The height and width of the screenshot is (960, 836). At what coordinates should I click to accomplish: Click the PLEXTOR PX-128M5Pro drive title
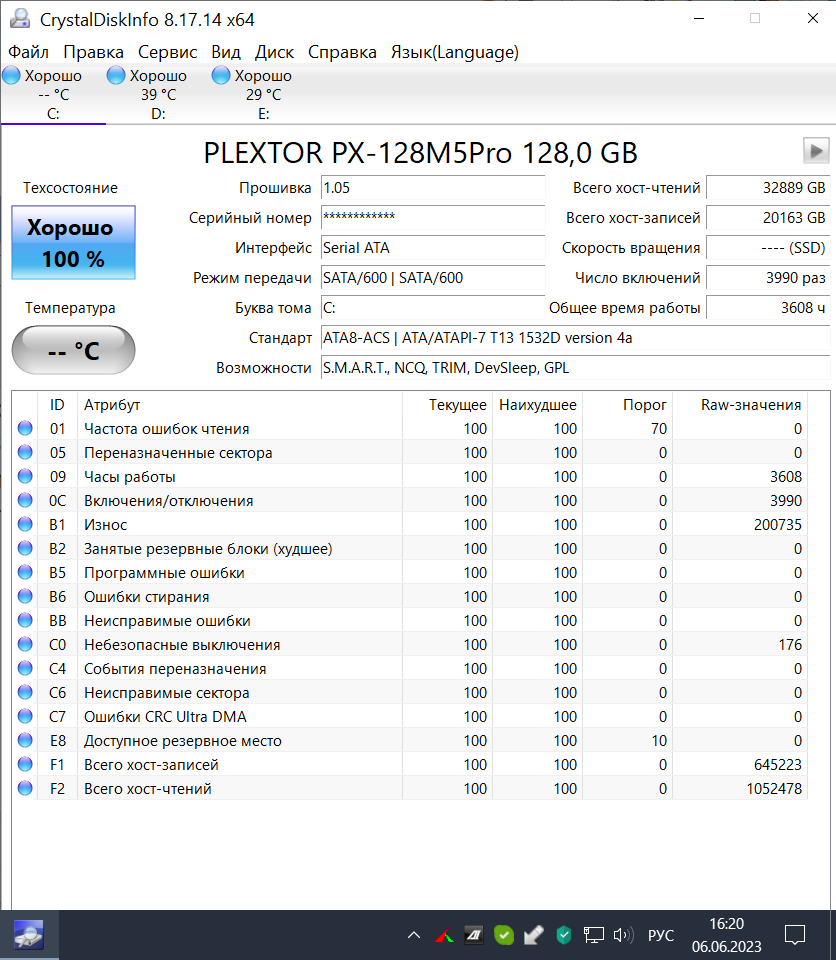click(420, 152)
